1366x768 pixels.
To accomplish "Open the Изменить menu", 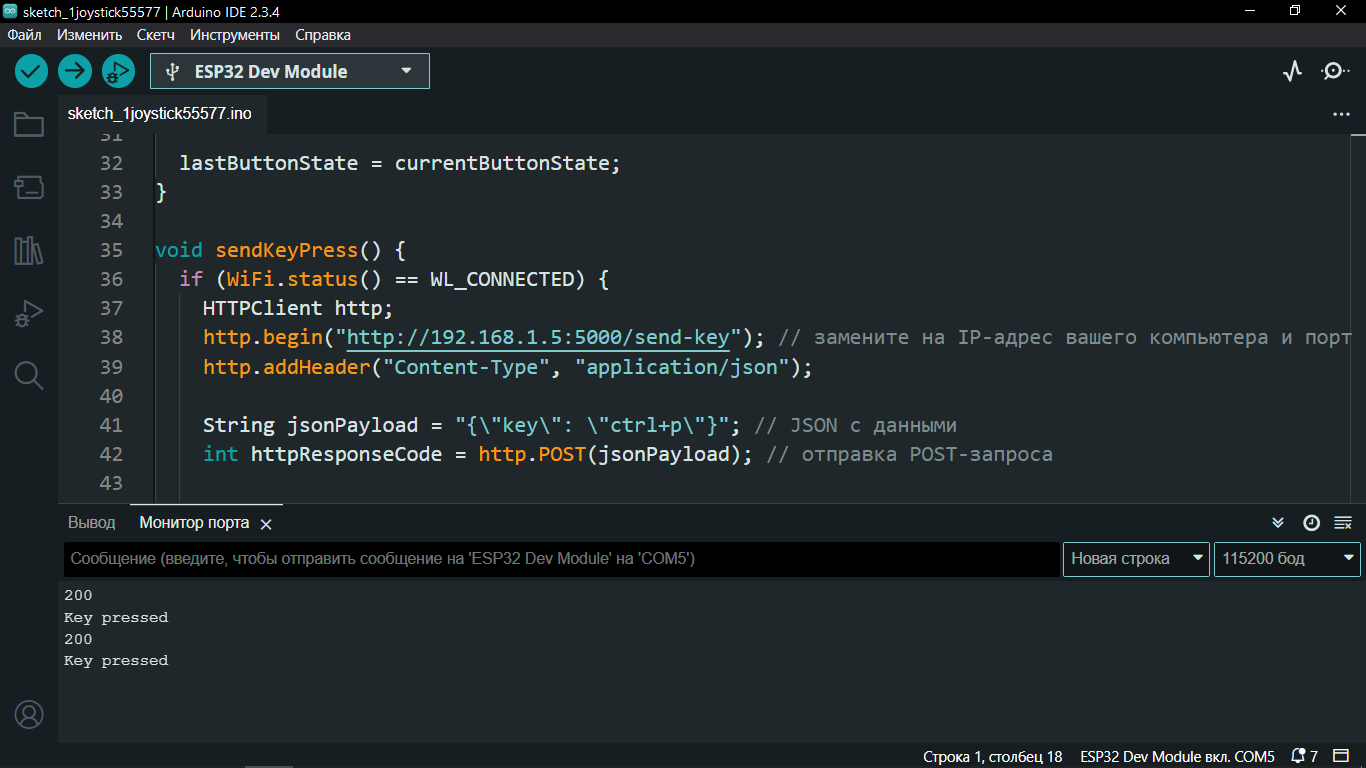I will point(89,34).
